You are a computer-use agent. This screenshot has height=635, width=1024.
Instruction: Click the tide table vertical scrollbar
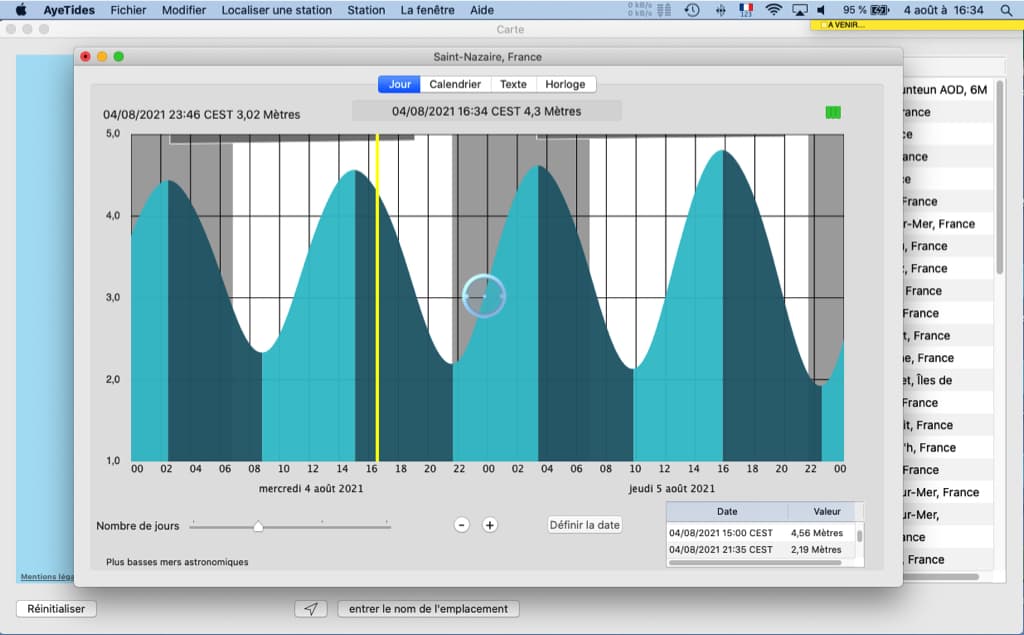859,536
